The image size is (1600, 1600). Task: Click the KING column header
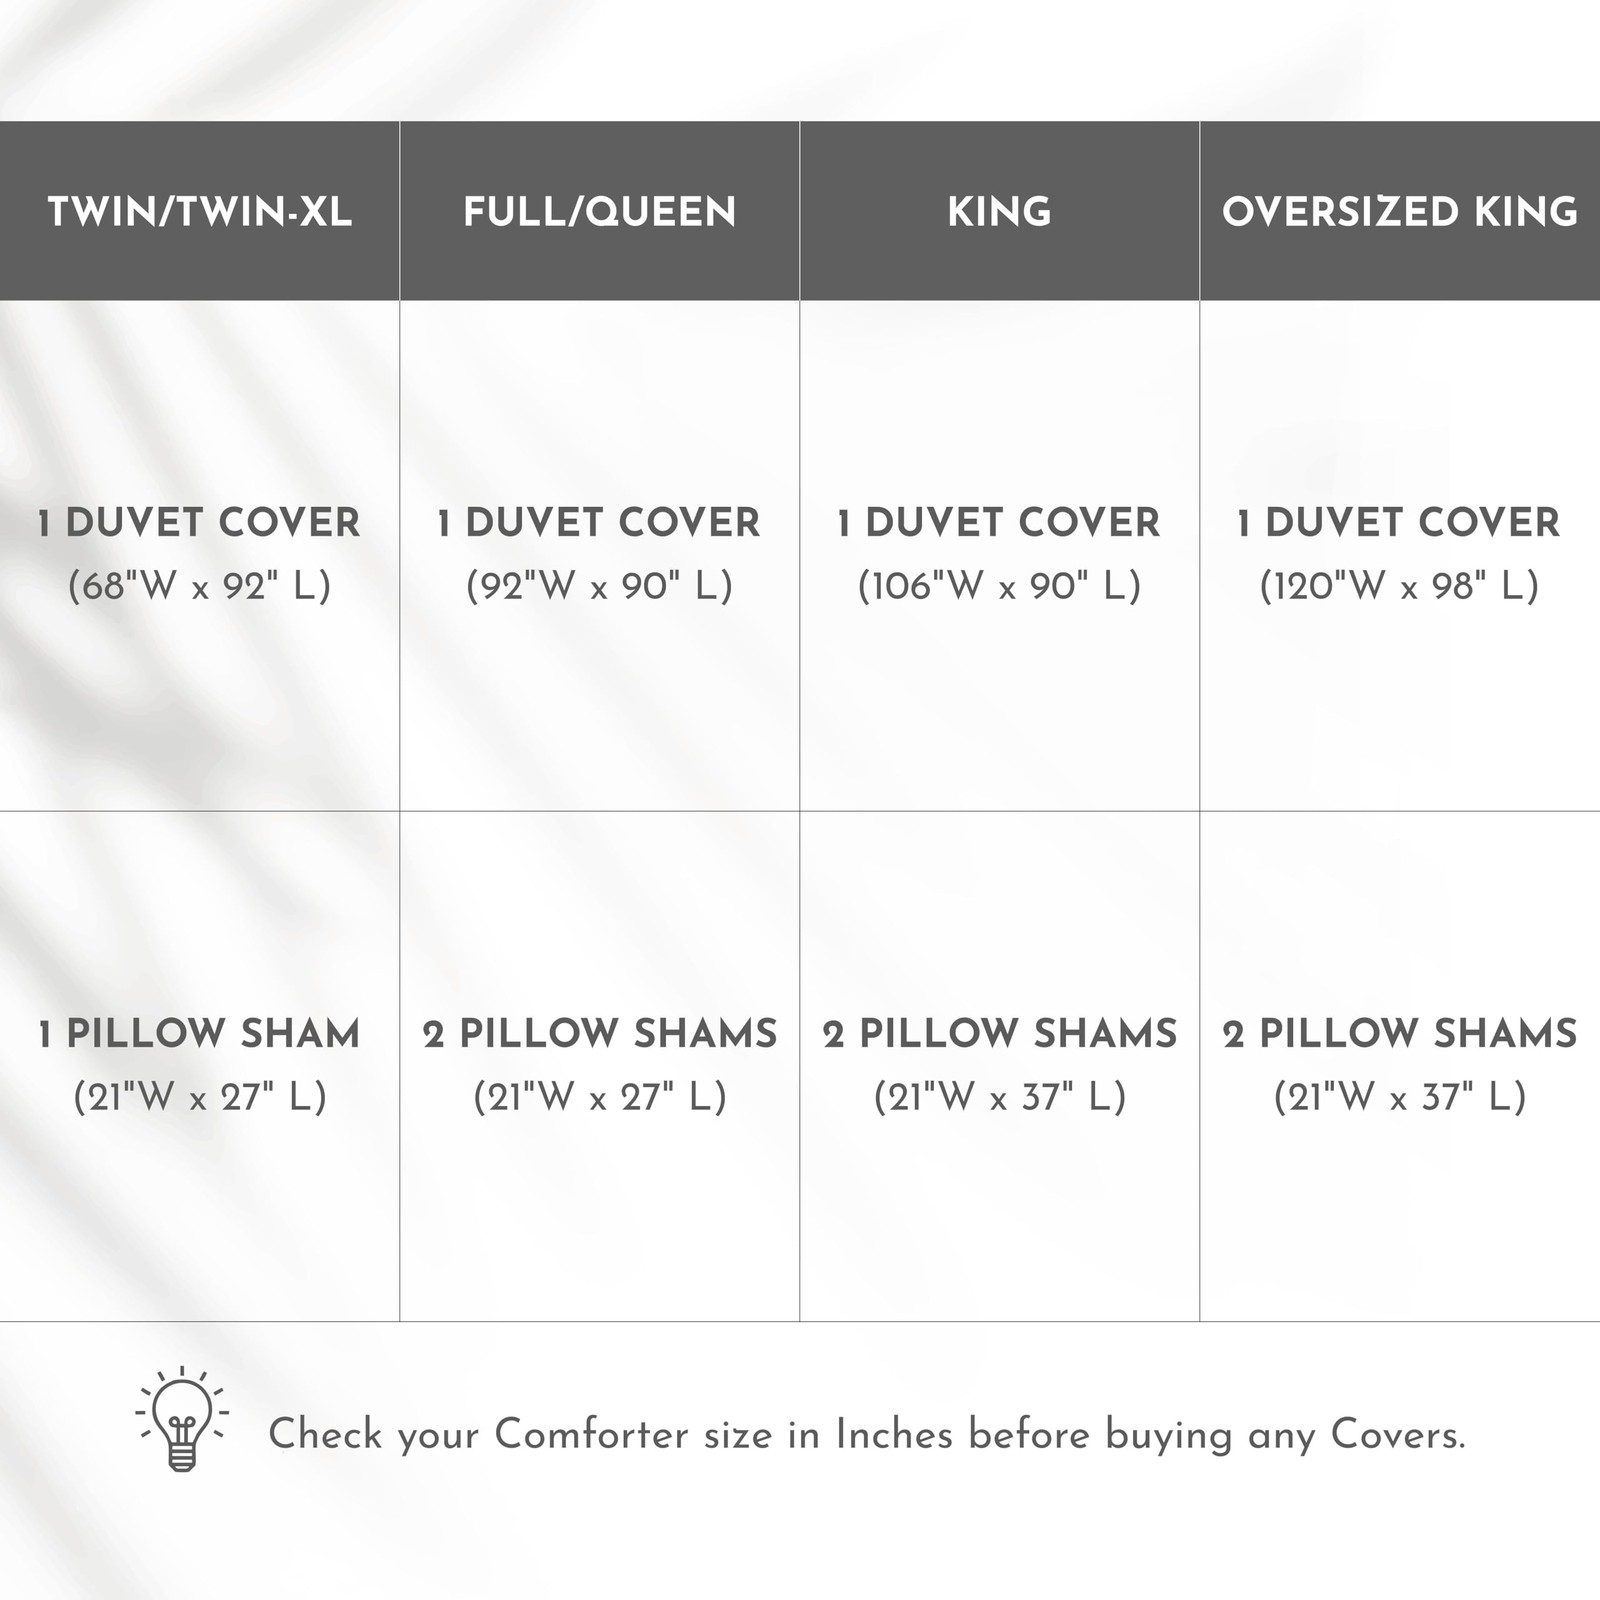click(1000, 212)
